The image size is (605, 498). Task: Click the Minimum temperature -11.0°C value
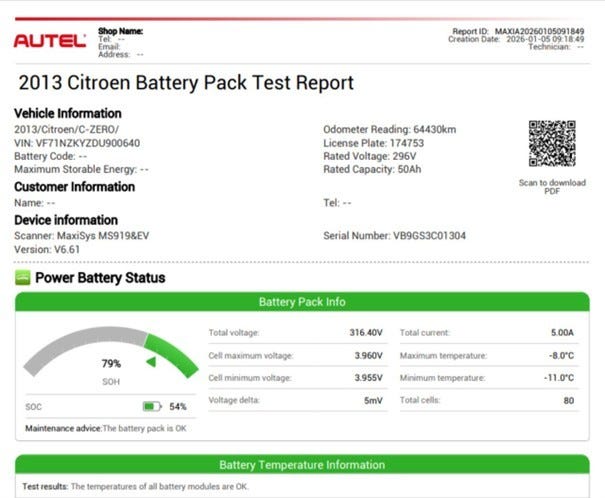point(559,378)
